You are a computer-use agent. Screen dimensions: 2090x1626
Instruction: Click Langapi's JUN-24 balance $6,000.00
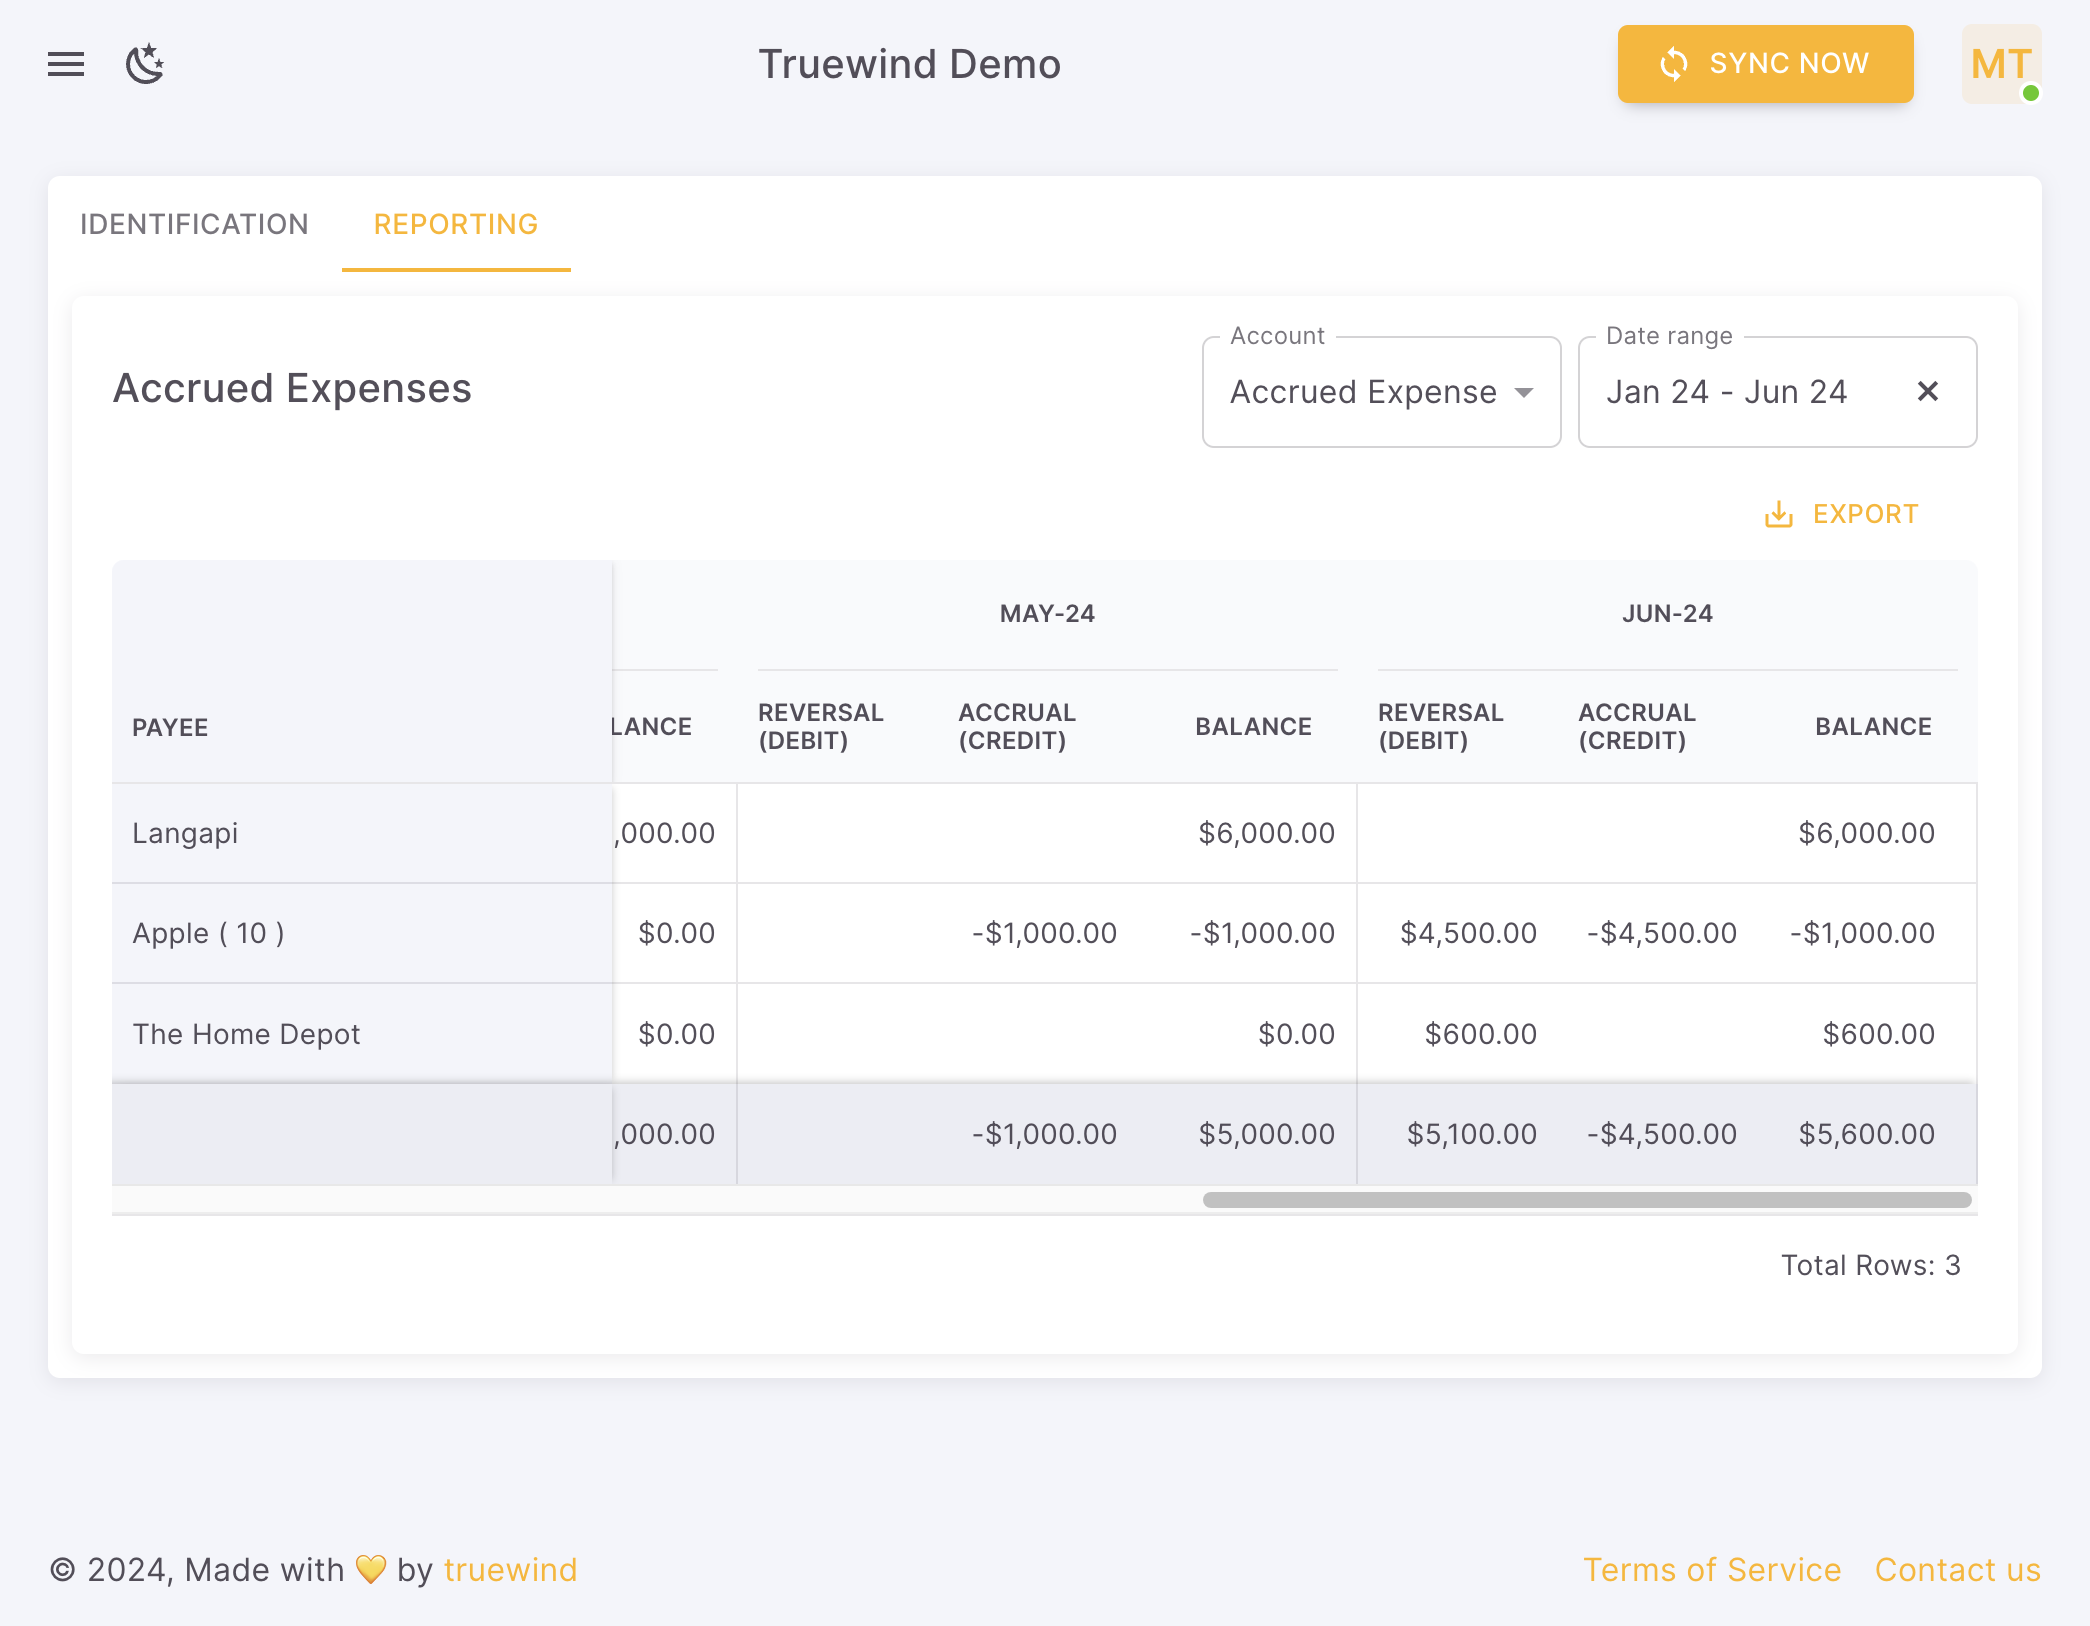click(x=1866, y=833)
